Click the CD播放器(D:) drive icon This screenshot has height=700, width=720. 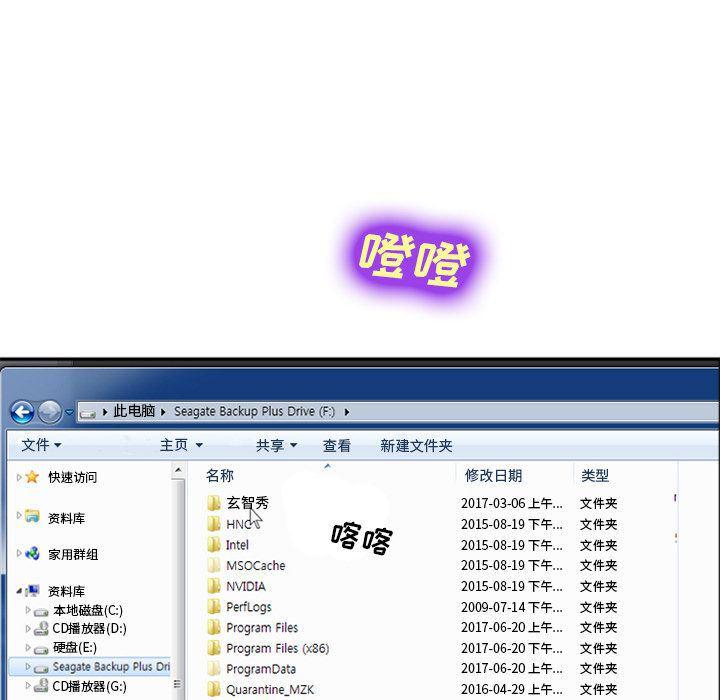click(41, 629)
